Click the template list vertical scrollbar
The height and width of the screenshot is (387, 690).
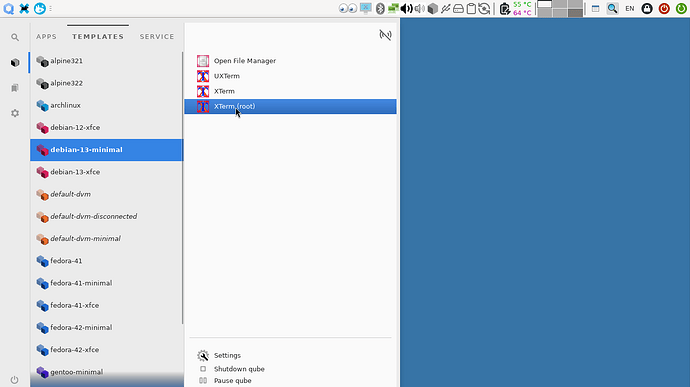[183, 188]
